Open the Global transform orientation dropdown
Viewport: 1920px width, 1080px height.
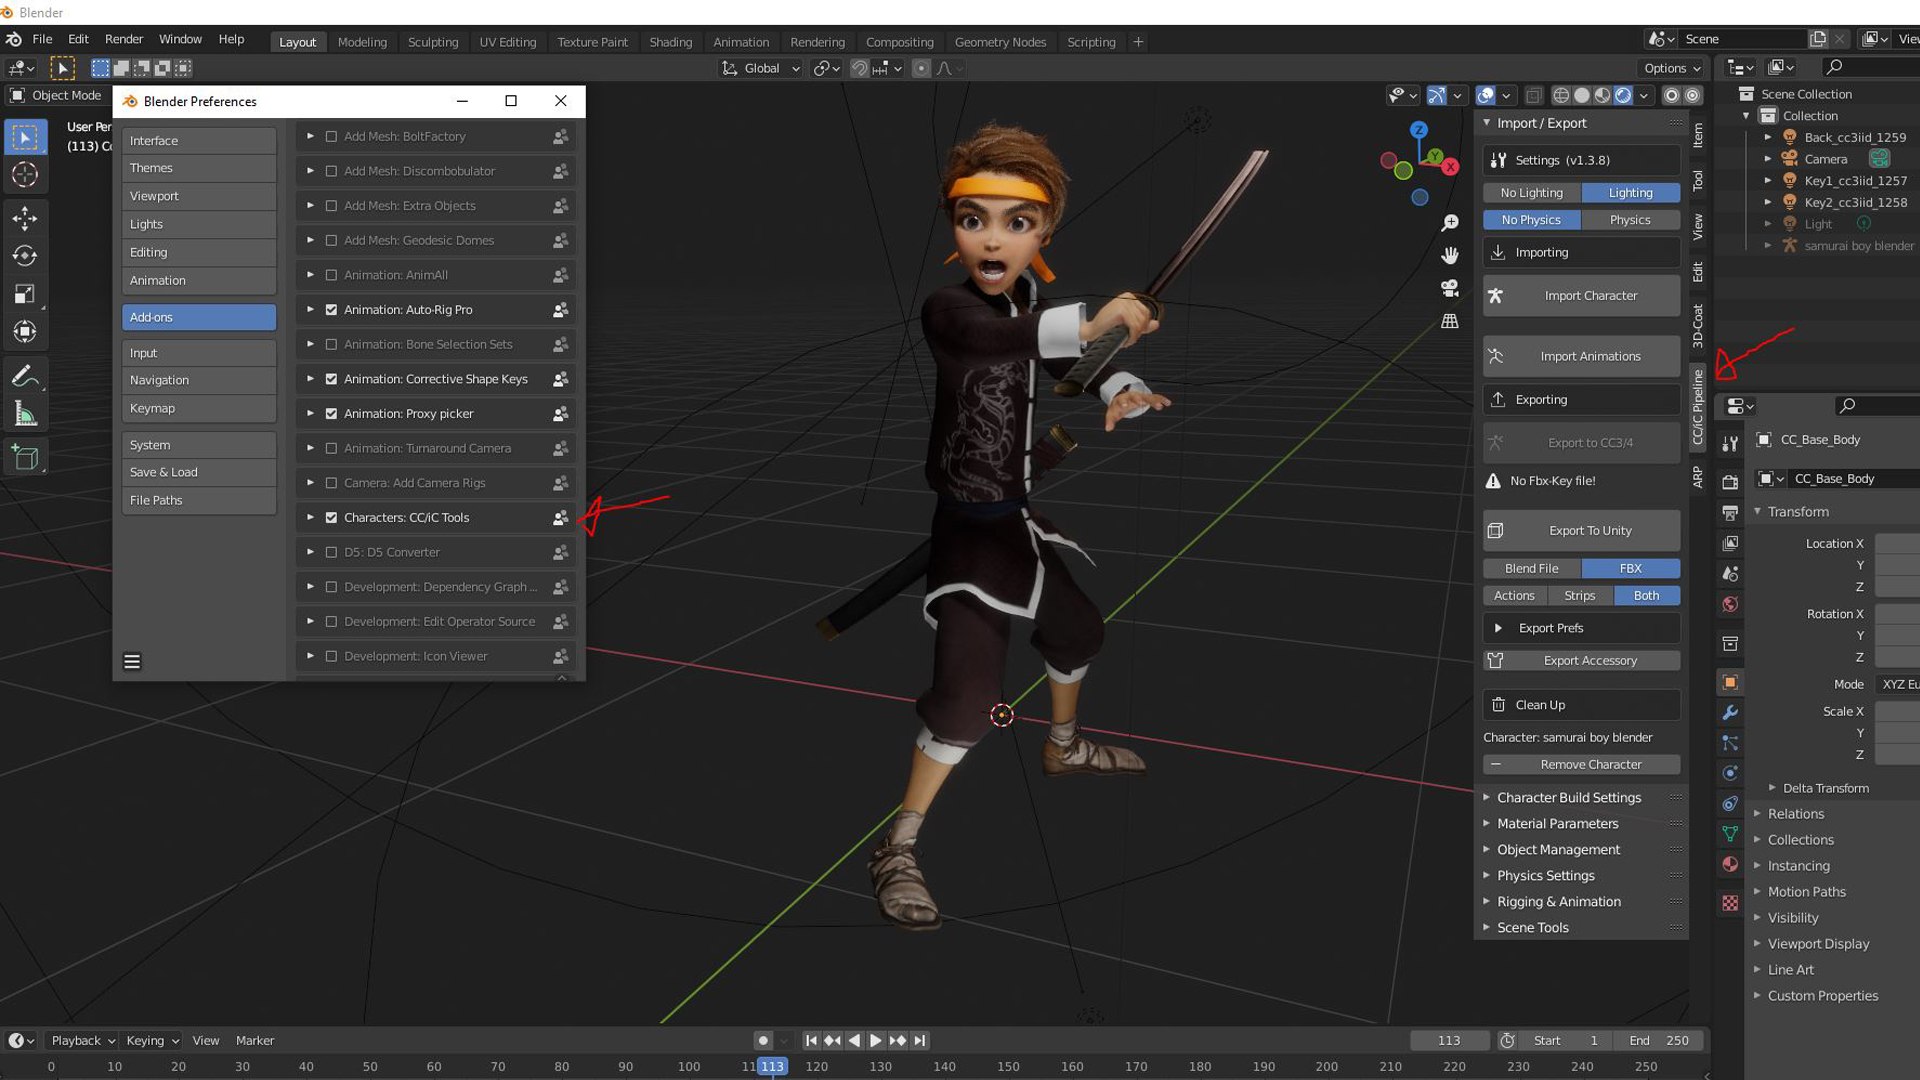click(761, 68)
